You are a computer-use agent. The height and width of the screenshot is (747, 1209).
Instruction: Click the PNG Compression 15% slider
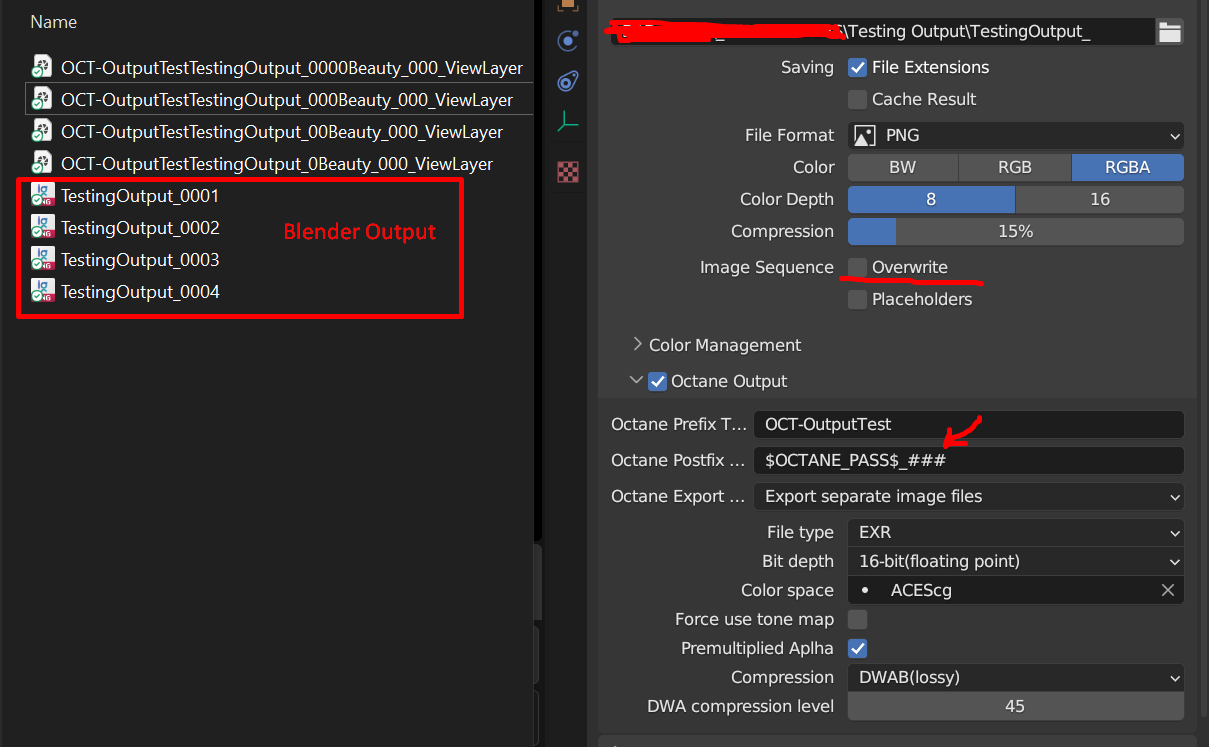click(x=1016, y=231)
